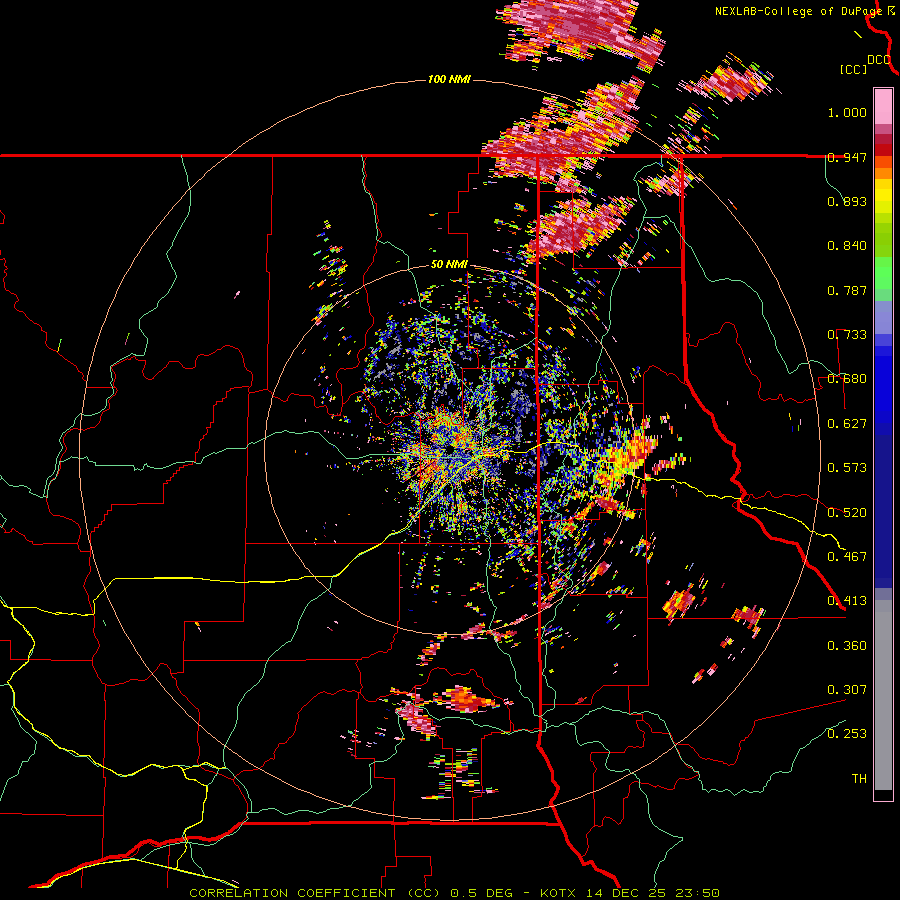Click the 1.000 value on the scale

click(847, 112)
